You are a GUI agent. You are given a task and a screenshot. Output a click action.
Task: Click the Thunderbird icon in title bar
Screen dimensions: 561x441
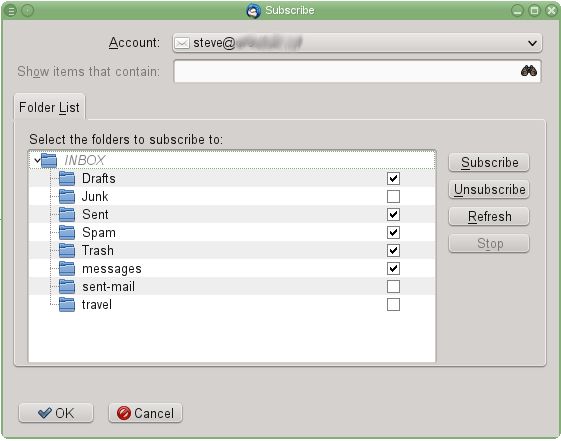(x=253, y=11)
